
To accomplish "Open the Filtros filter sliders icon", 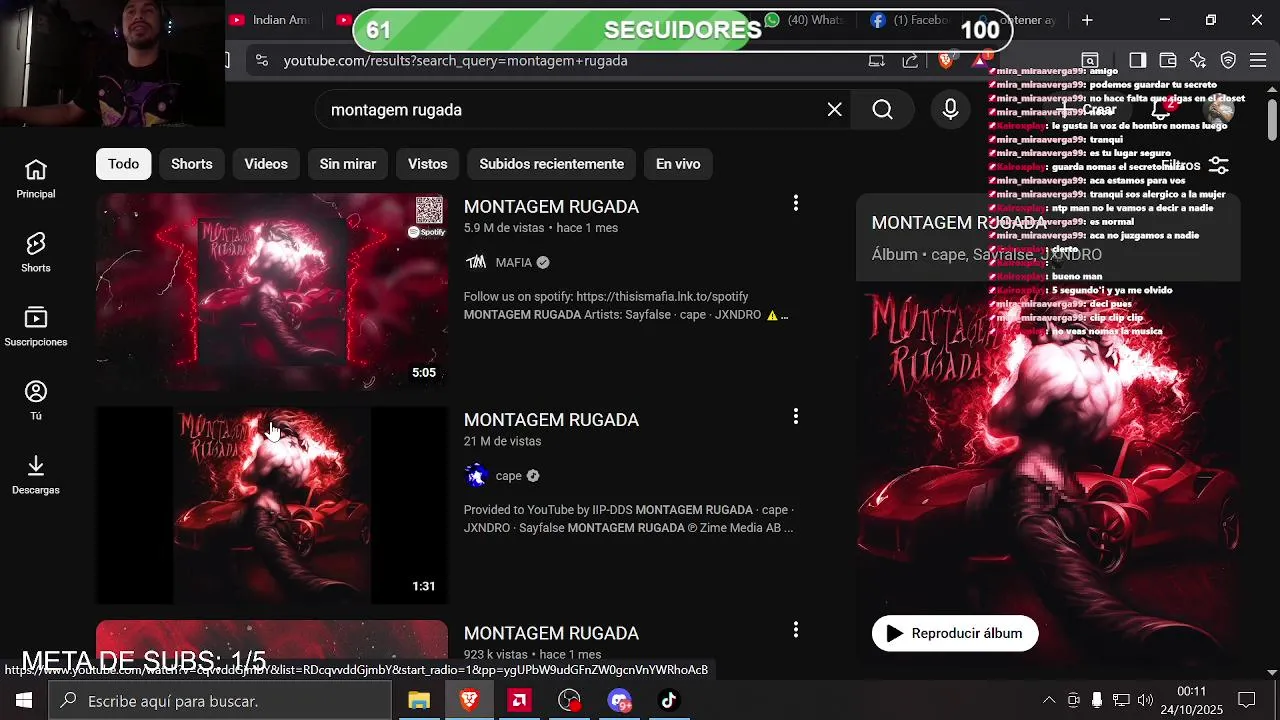I will point(1219,165).
